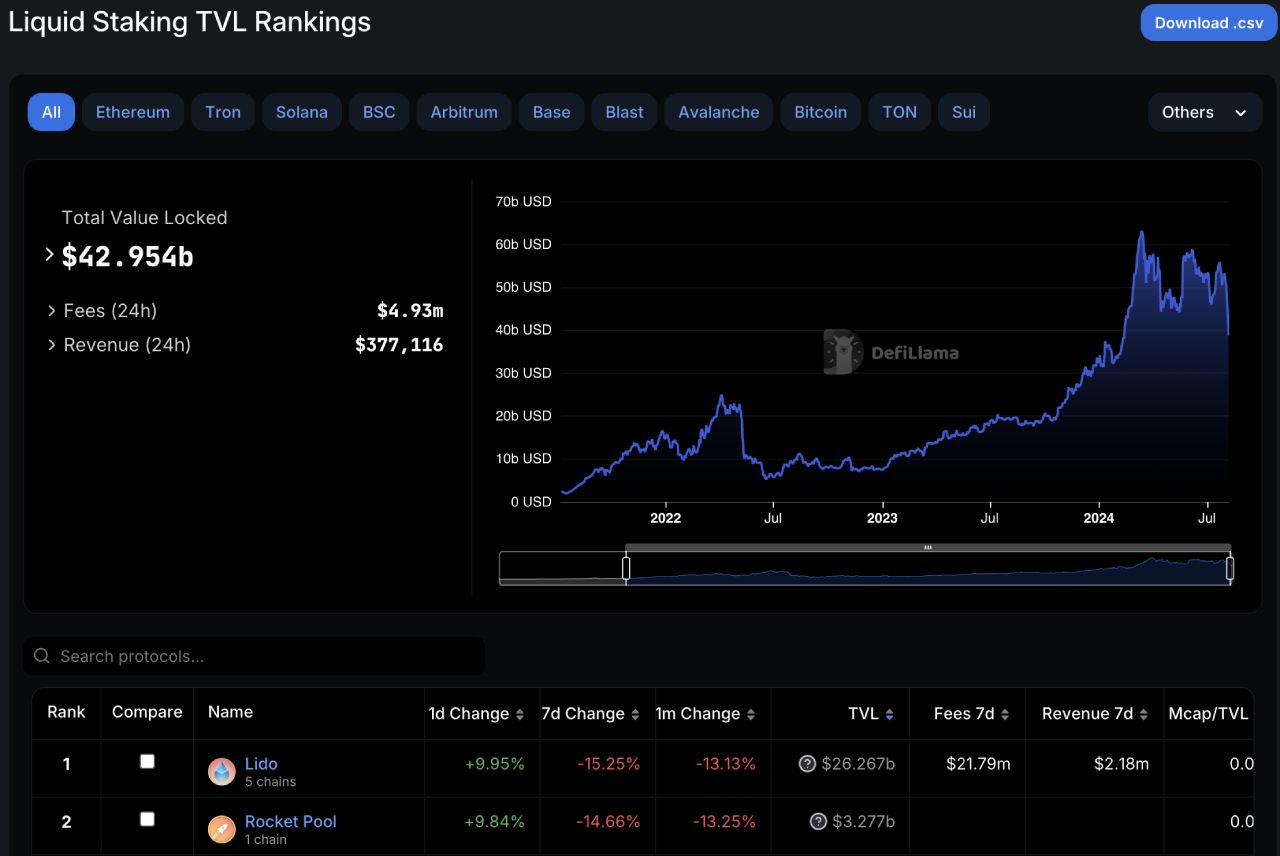Click the Rocket Pool logo icon
This screenshot has height=856, width=1280.
click(x=221, y=829)
